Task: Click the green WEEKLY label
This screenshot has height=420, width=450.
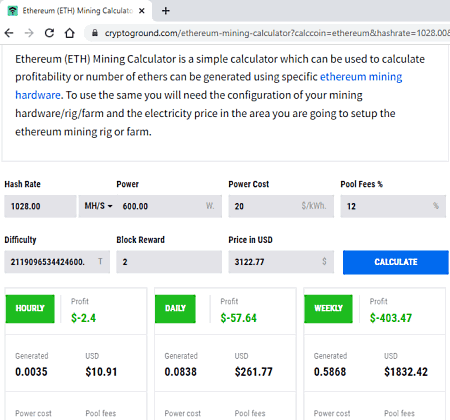Action: point(328,308)
